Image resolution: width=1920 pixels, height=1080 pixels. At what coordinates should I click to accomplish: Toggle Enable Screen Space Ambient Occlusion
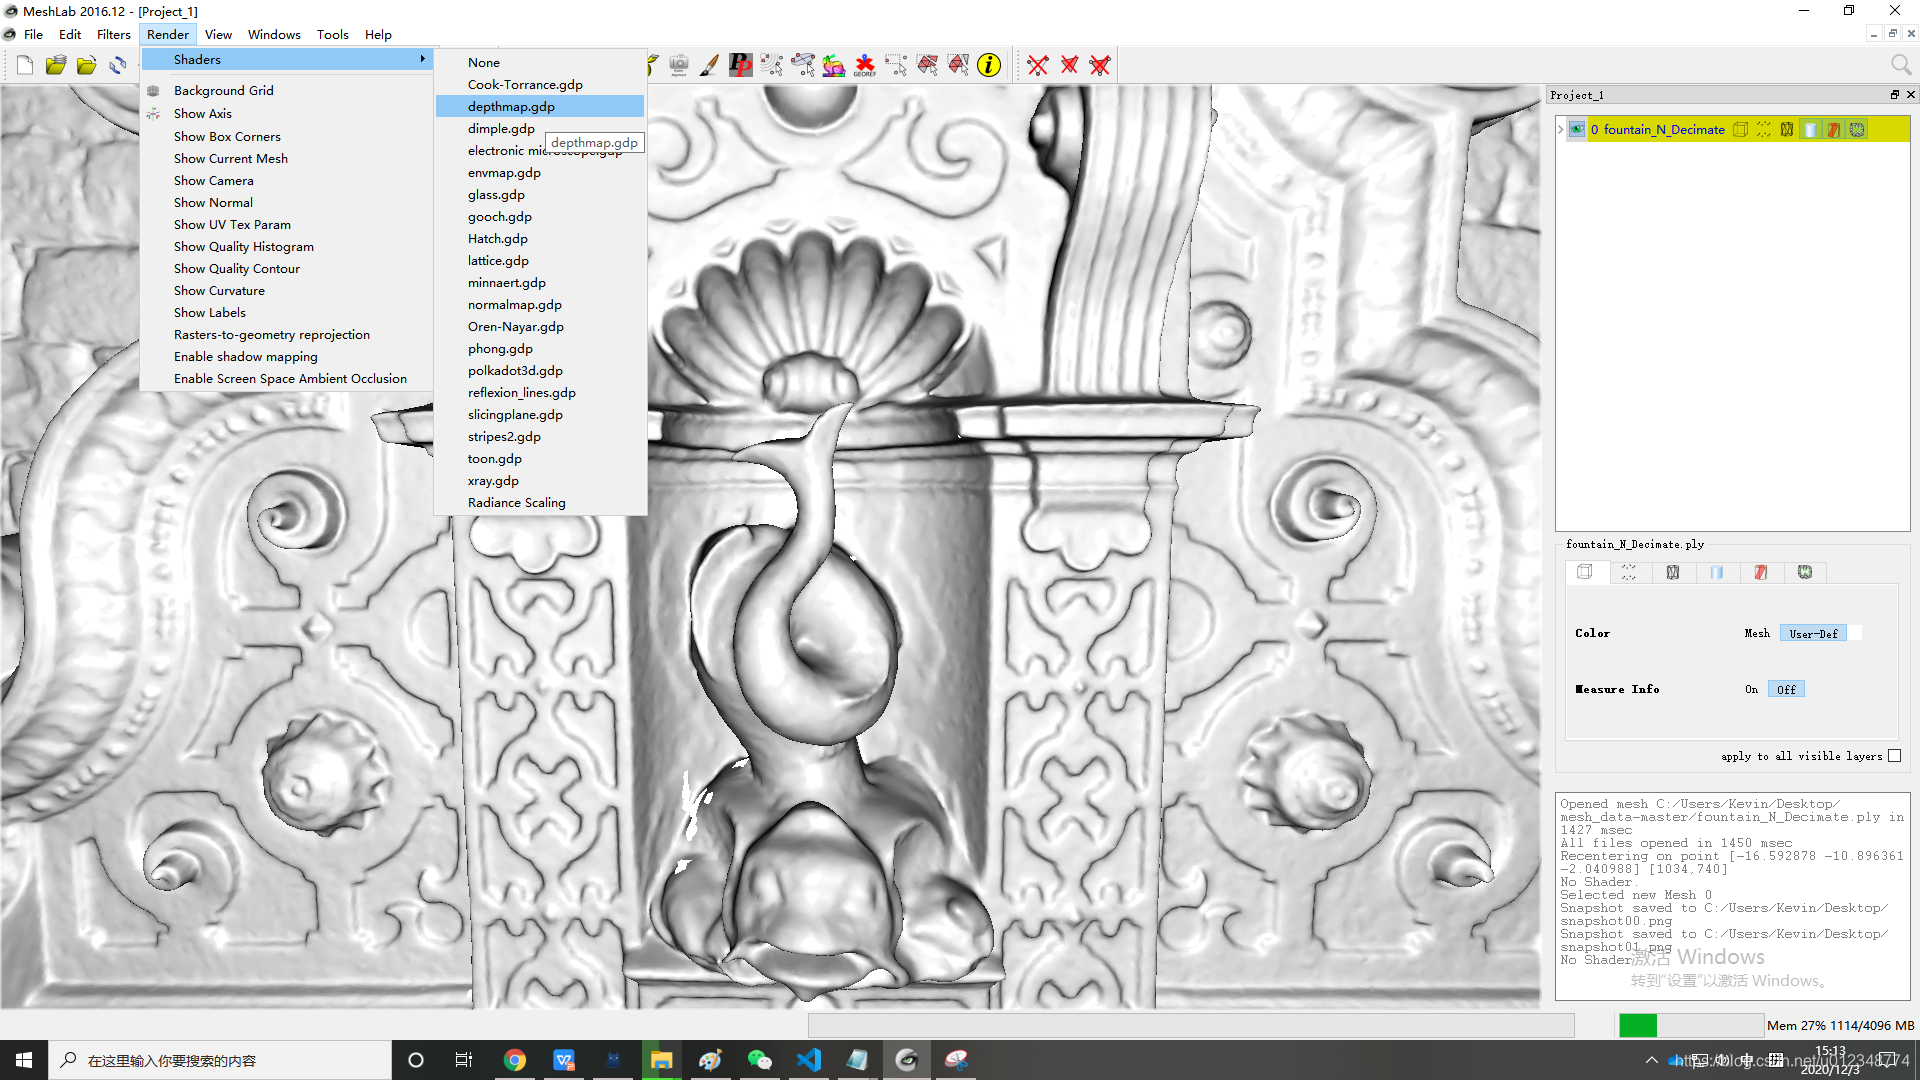(x=290, y=378)
